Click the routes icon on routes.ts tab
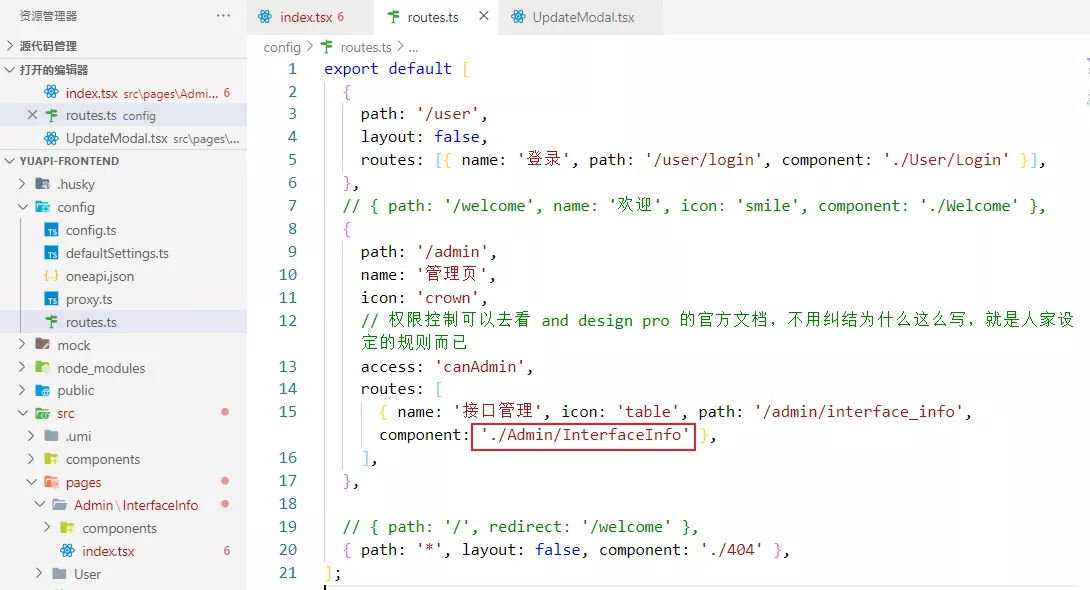This screenshot has width=1090, height=590. tap(393, 17)
